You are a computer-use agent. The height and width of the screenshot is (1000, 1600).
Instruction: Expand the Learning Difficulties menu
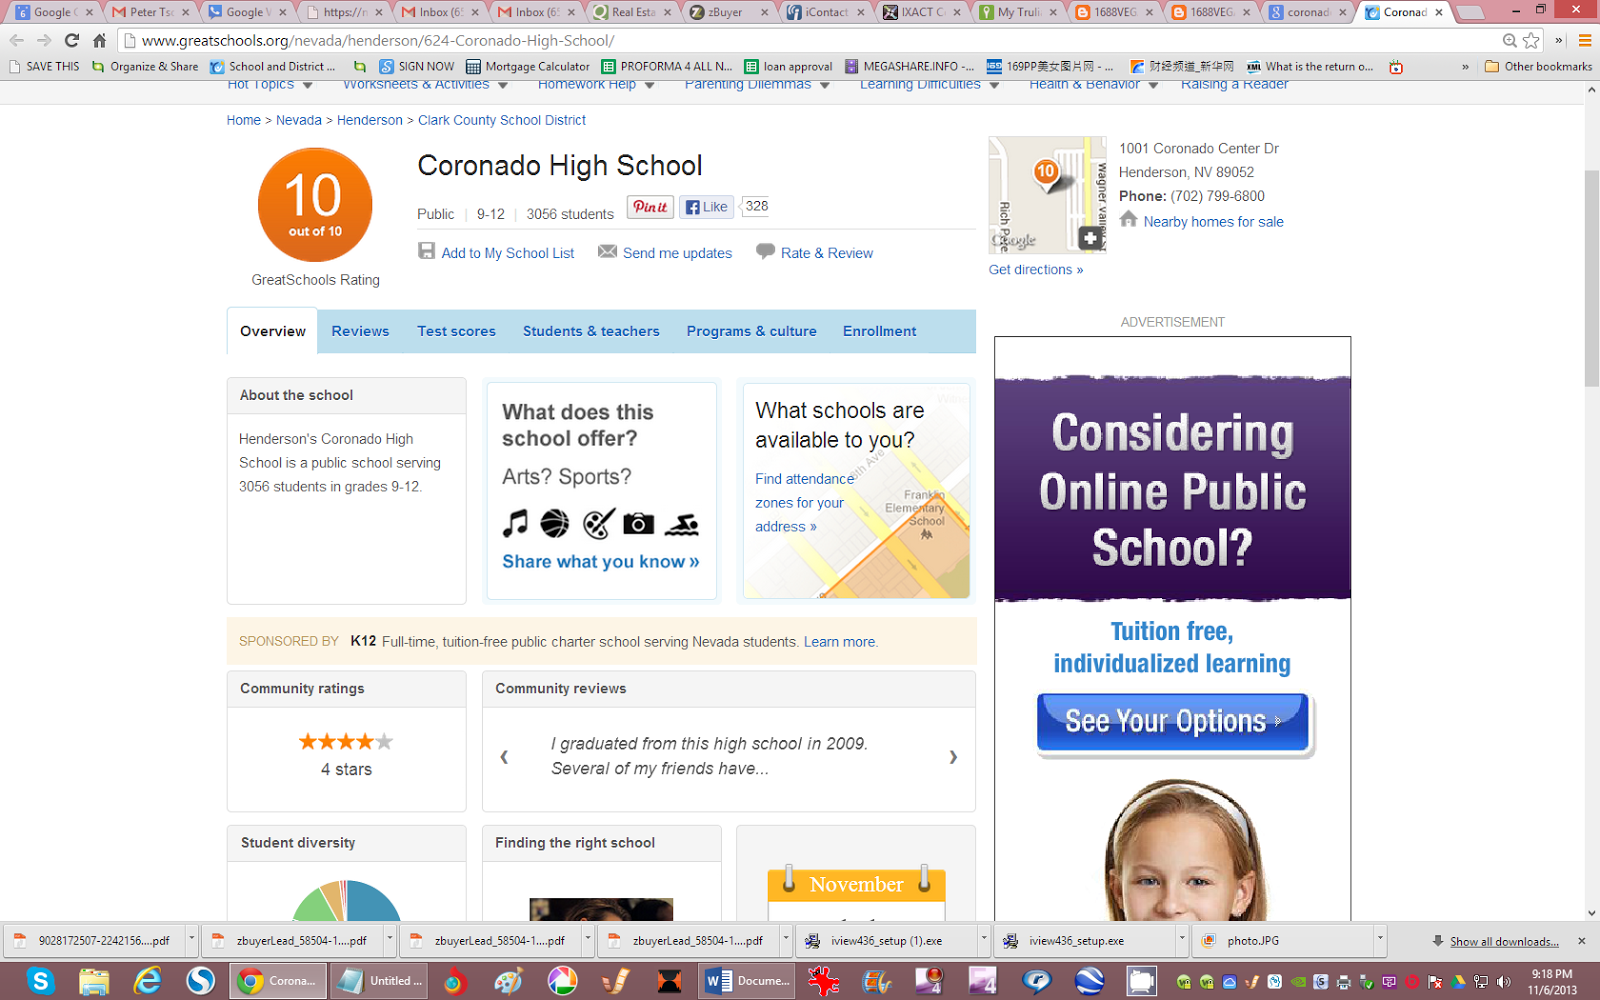click(x=929, y=86)
